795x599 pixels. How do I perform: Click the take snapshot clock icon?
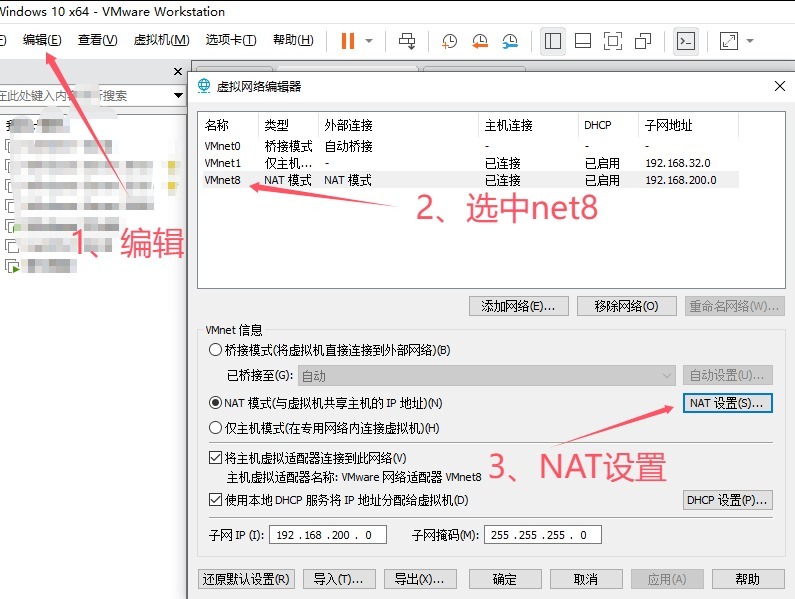coord(450,41)
